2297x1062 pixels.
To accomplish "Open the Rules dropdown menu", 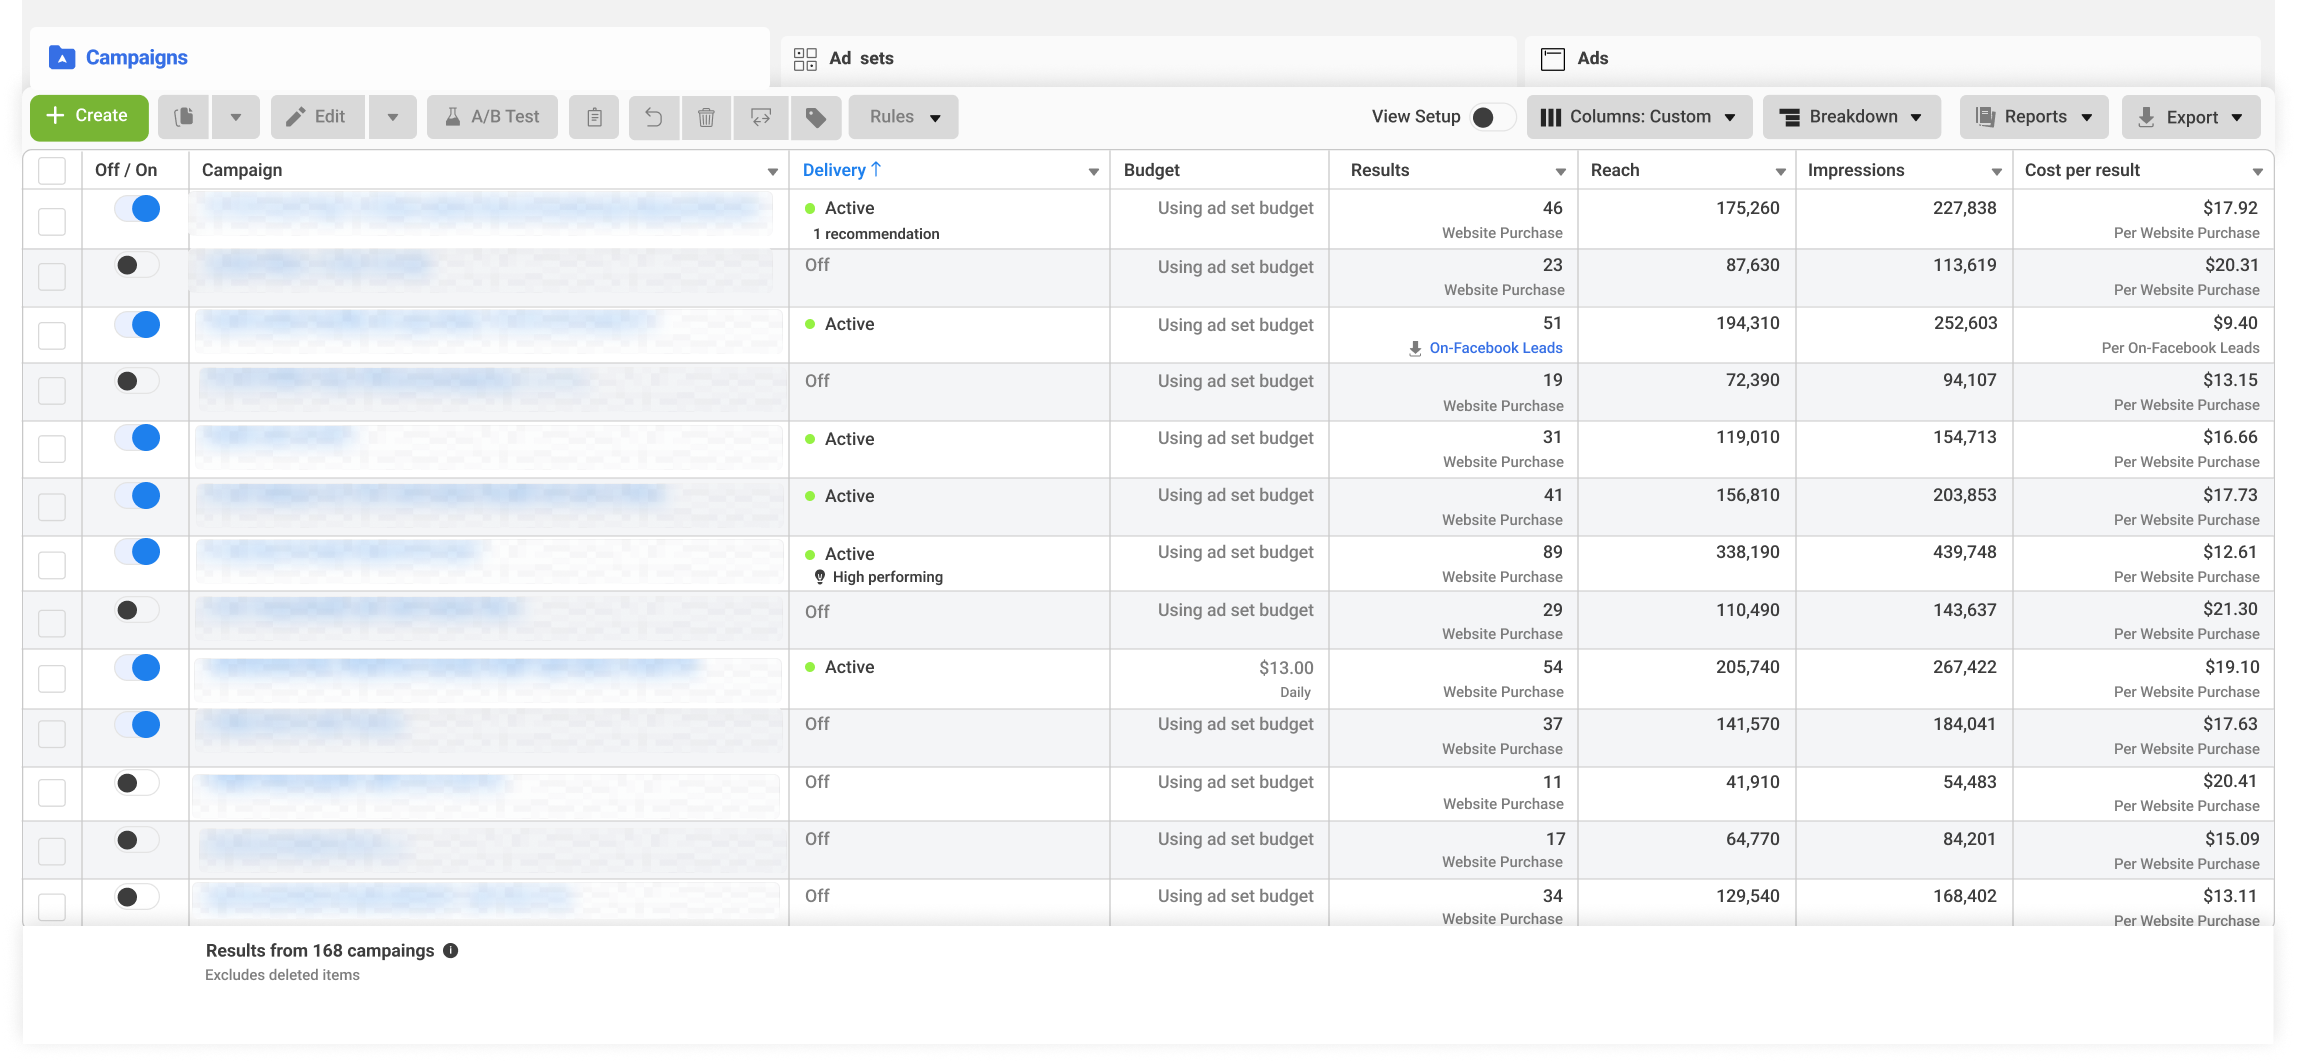I will point(904,117).
